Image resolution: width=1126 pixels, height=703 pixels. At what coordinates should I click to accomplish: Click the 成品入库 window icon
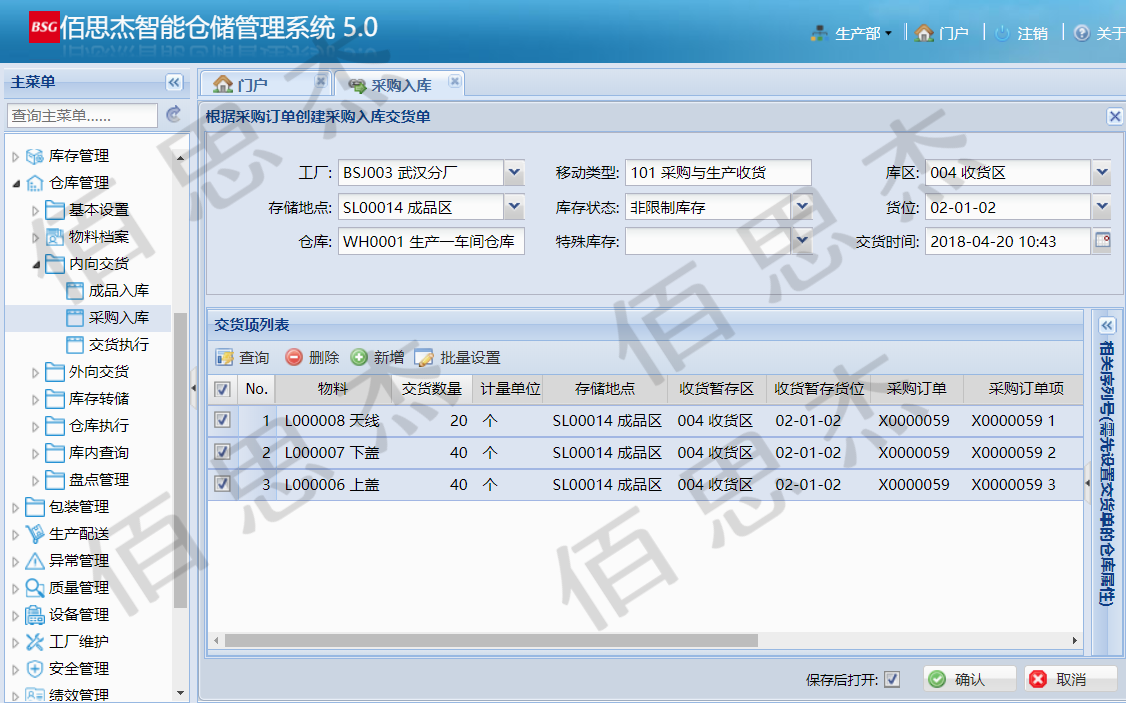75,291
